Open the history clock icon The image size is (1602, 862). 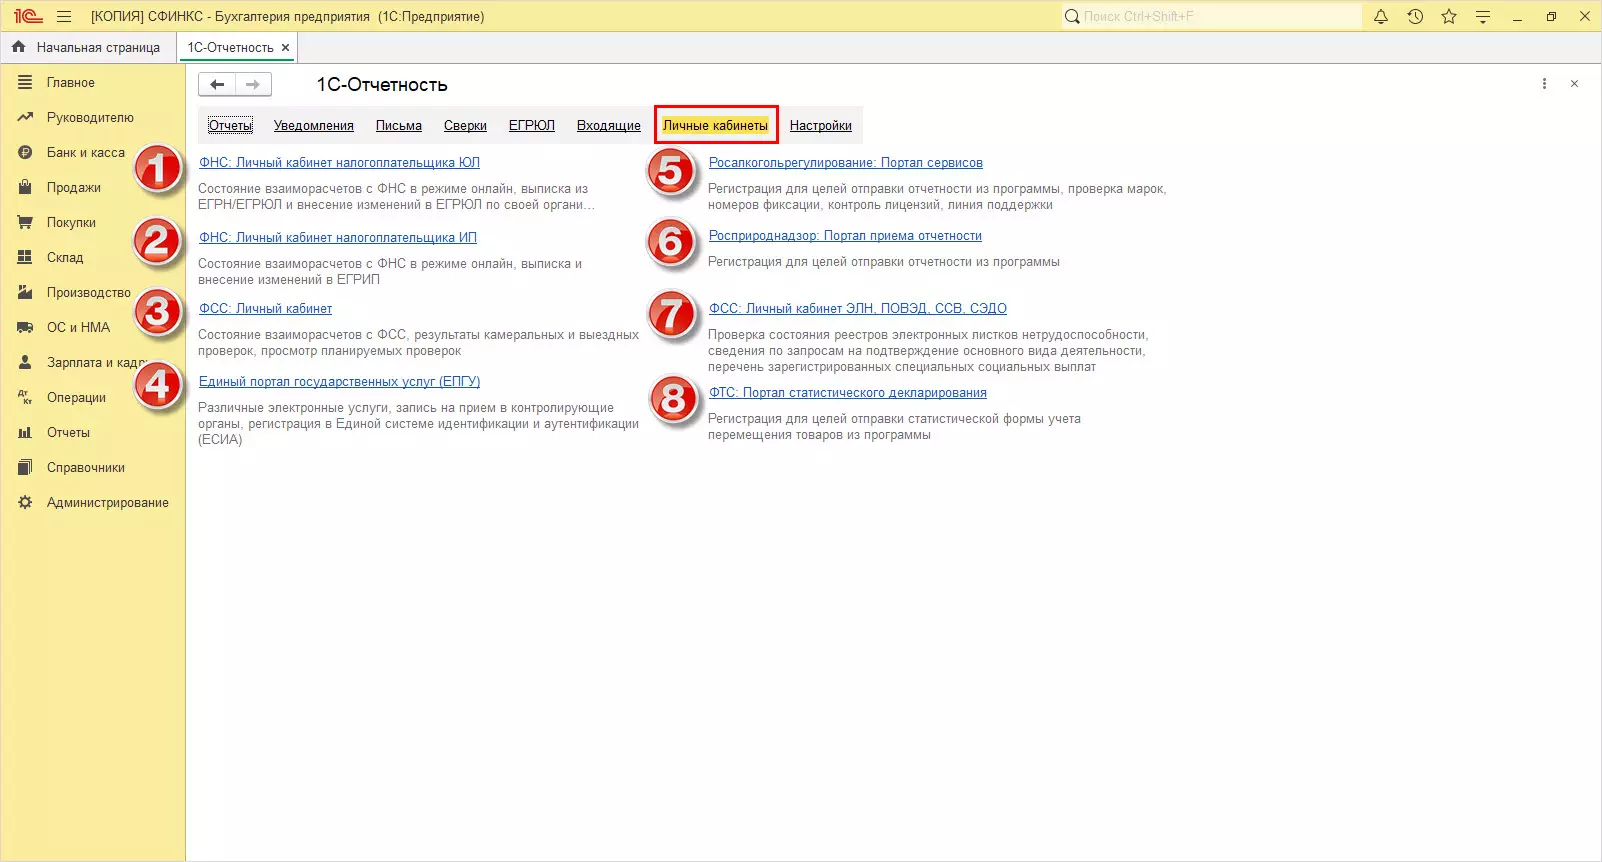tap(1415, 16)
